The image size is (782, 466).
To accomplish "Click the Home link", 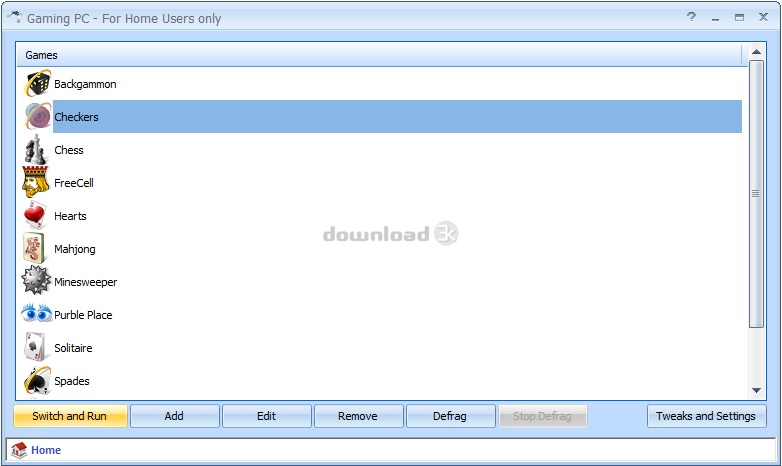I will pyautogui.click(x=46, y=450).
